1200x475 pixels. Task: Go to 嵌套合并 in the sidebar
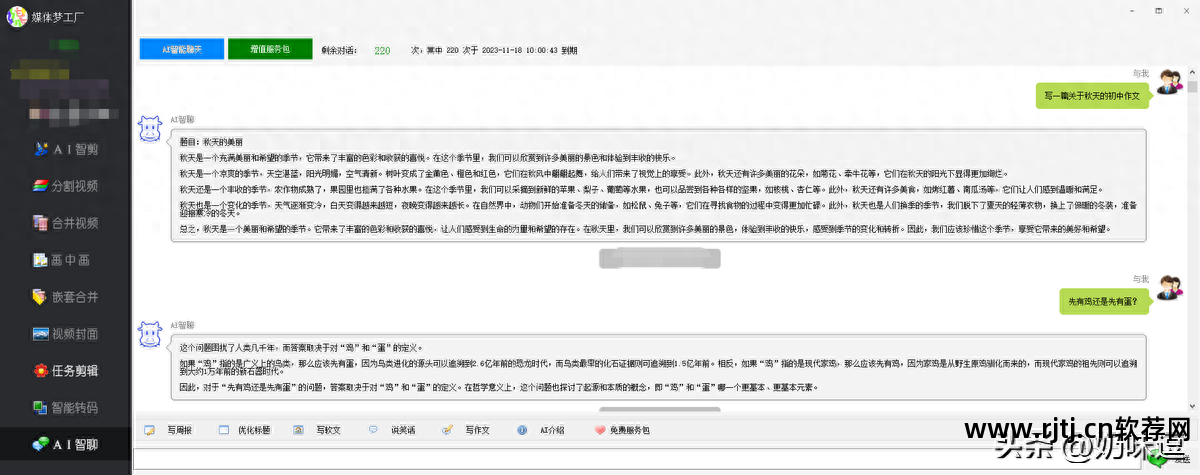point(65,296)
